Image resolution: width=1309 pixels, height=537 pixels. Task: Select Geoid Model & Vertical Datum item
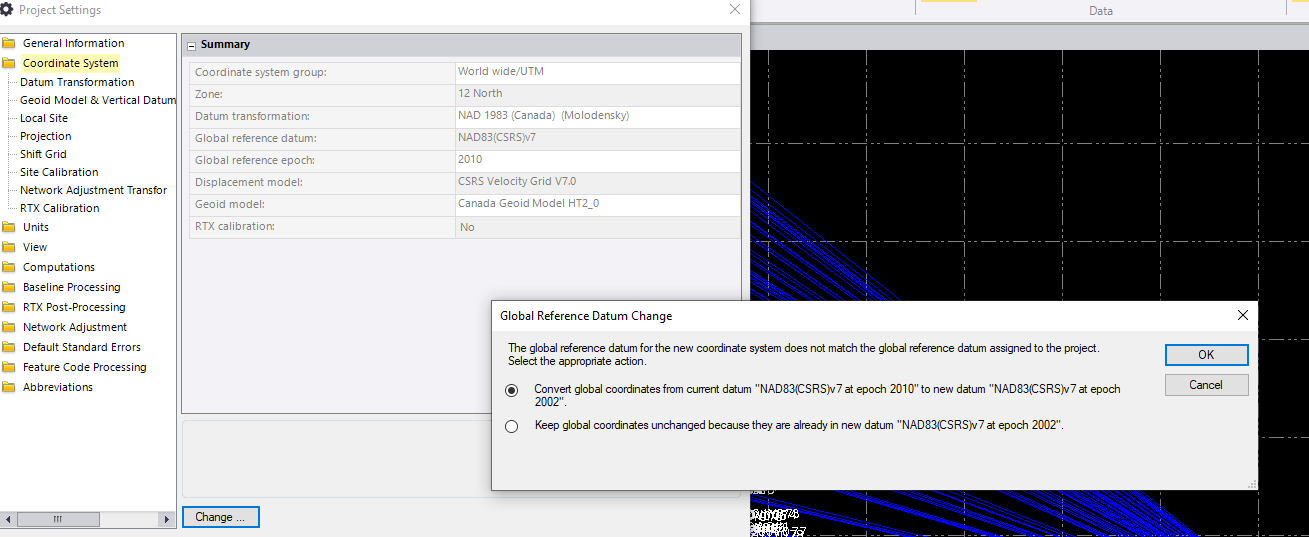(97, 100)
